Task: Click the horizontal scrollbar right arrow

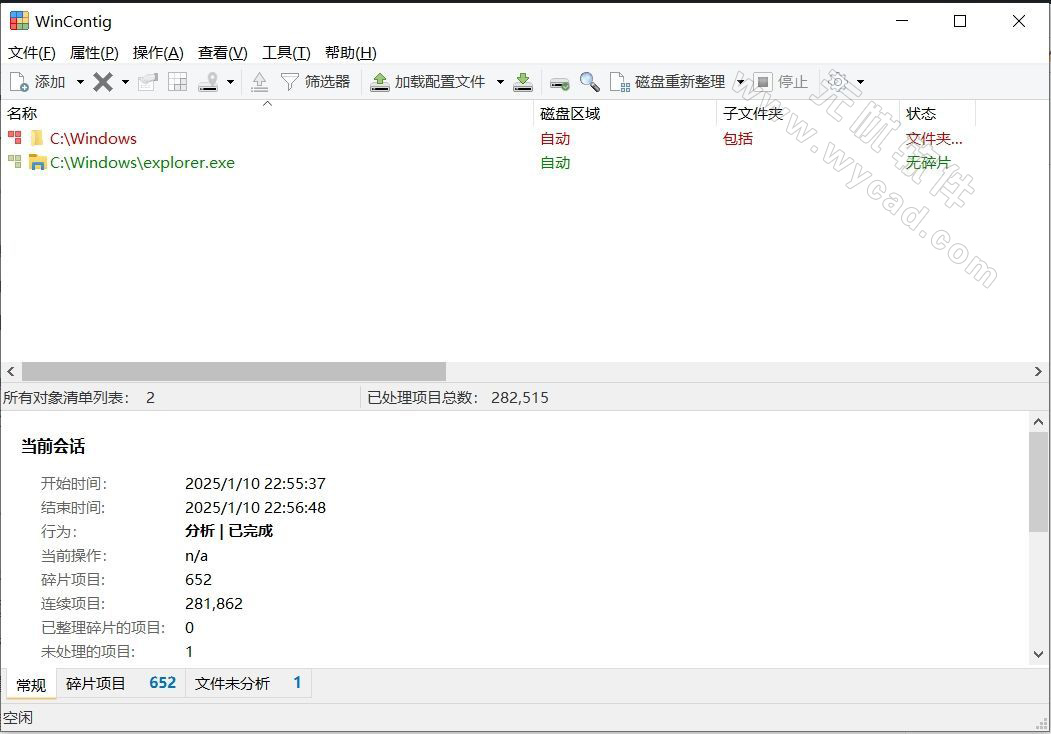Action: click(1038, 371)
